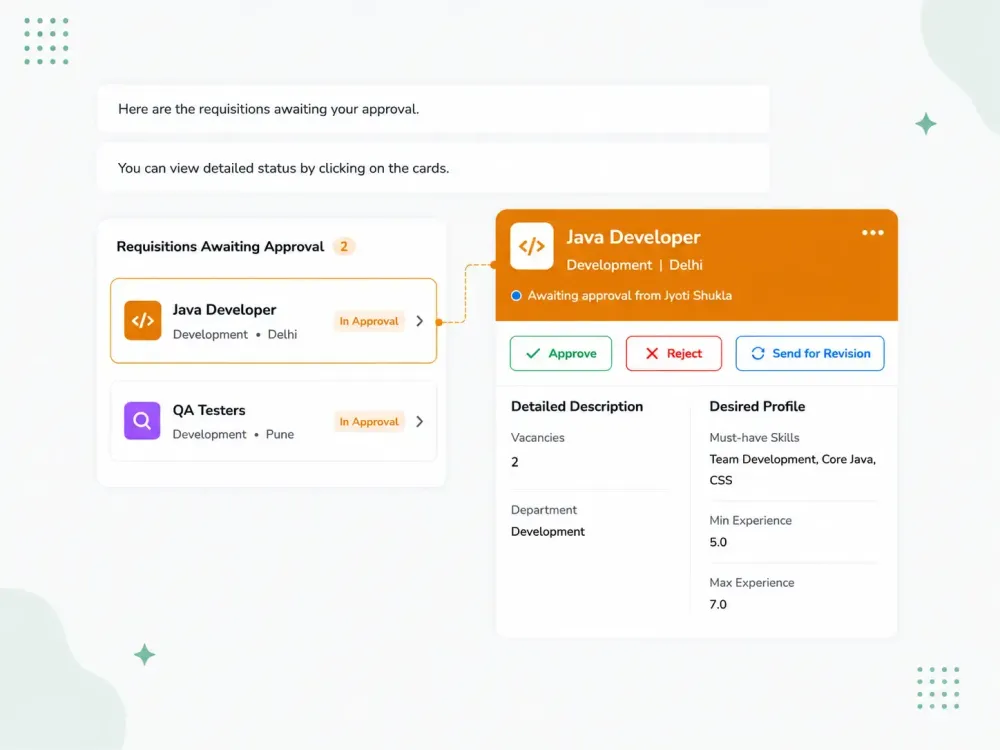Click the Department label
Screen dimensions: 1000x750
(543, 510)
